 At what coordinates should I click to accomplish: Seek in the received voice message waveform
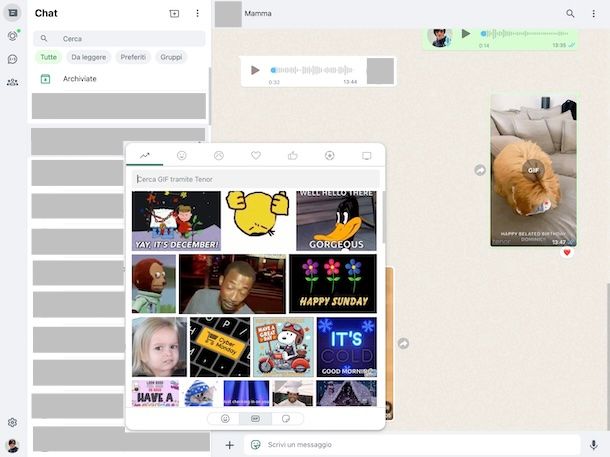(312, 70)
